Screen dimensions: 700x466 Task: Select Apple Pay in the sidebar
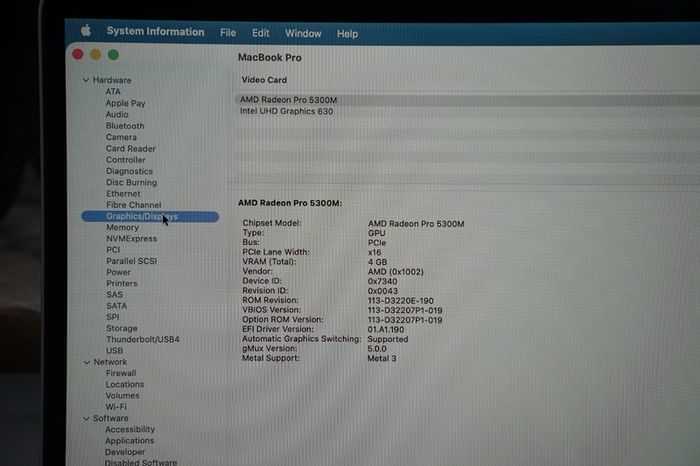tap(125, 103)
